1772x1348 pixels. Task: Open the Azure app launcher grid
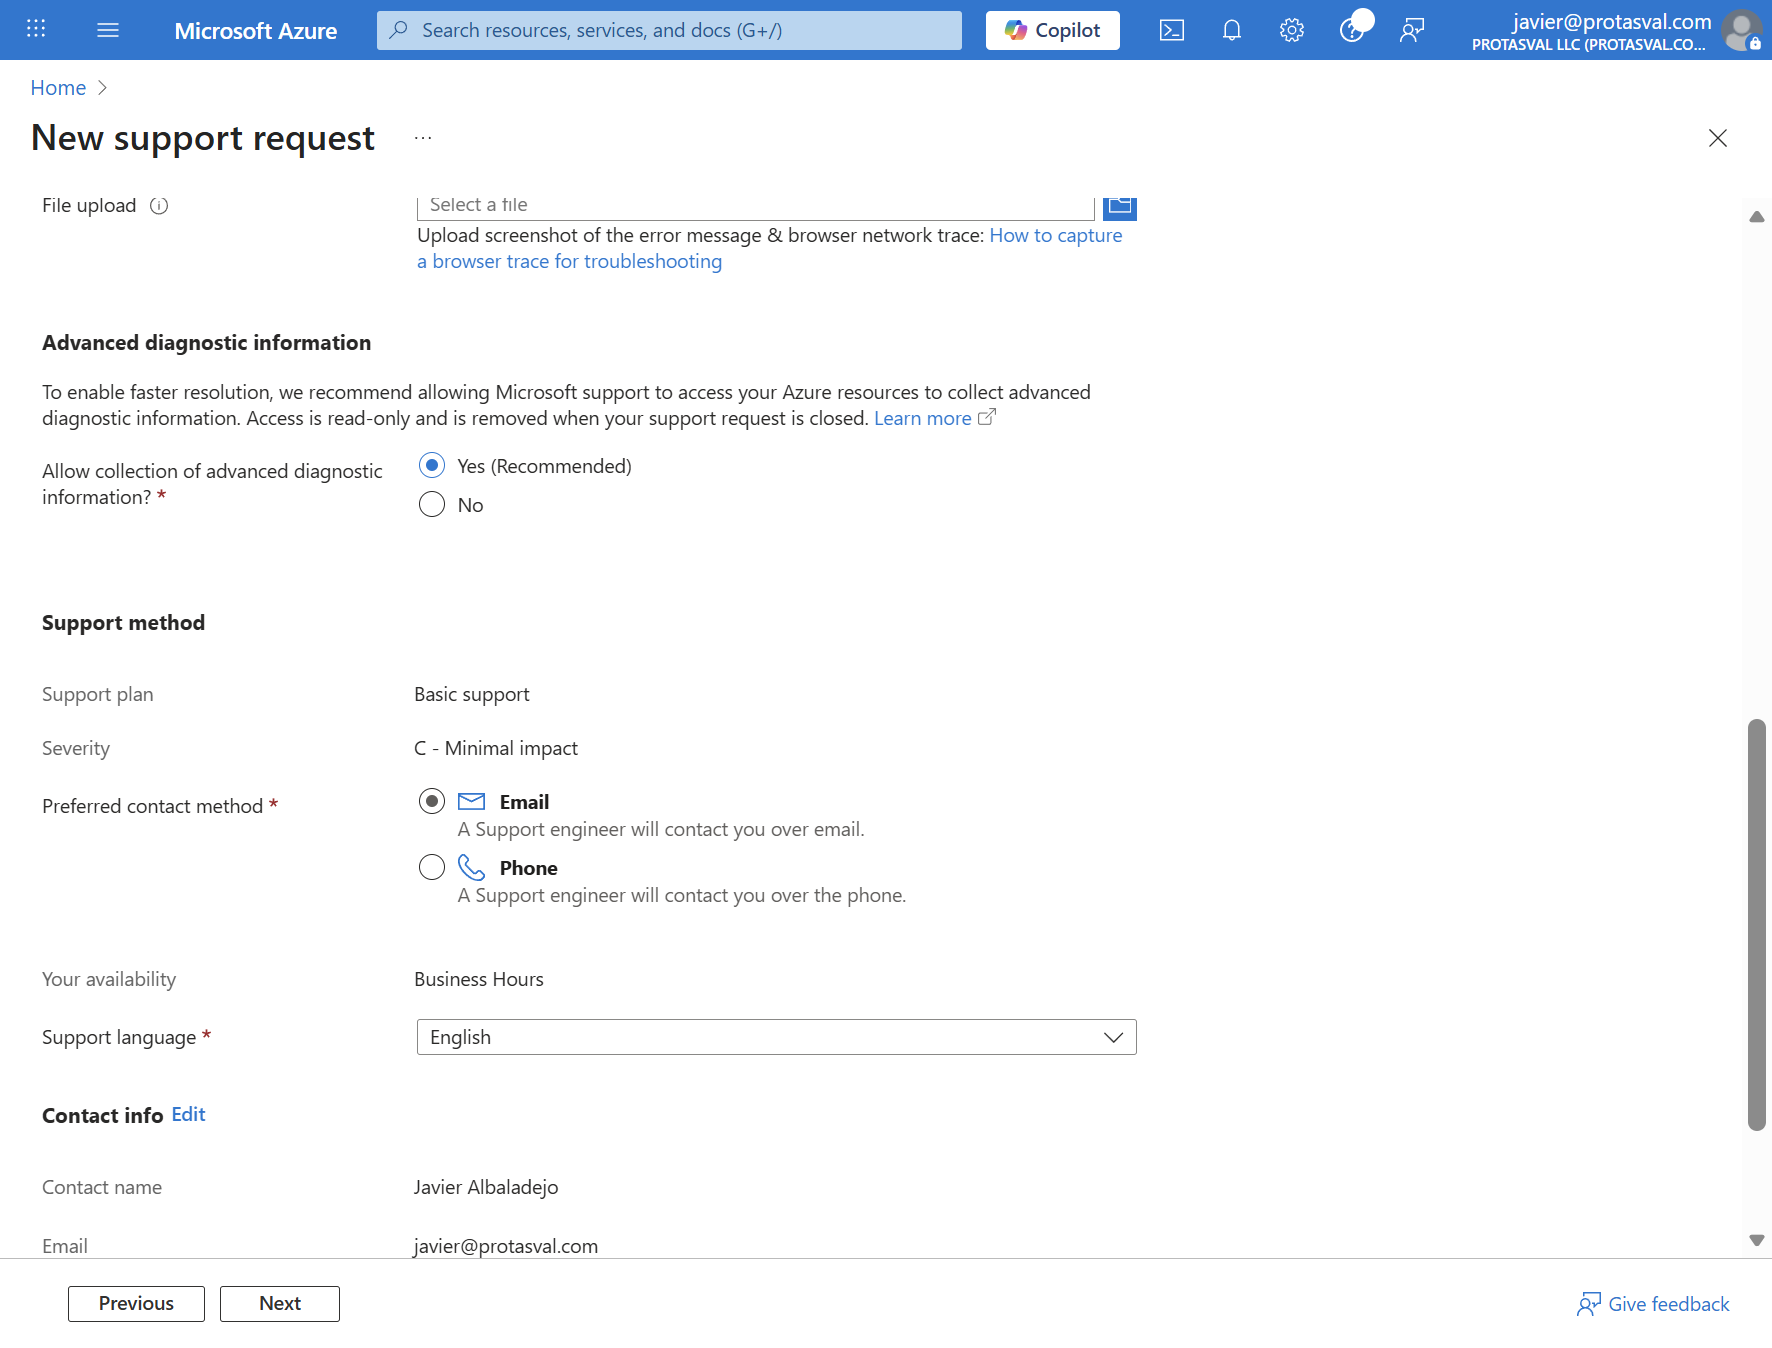pos(36,29)
